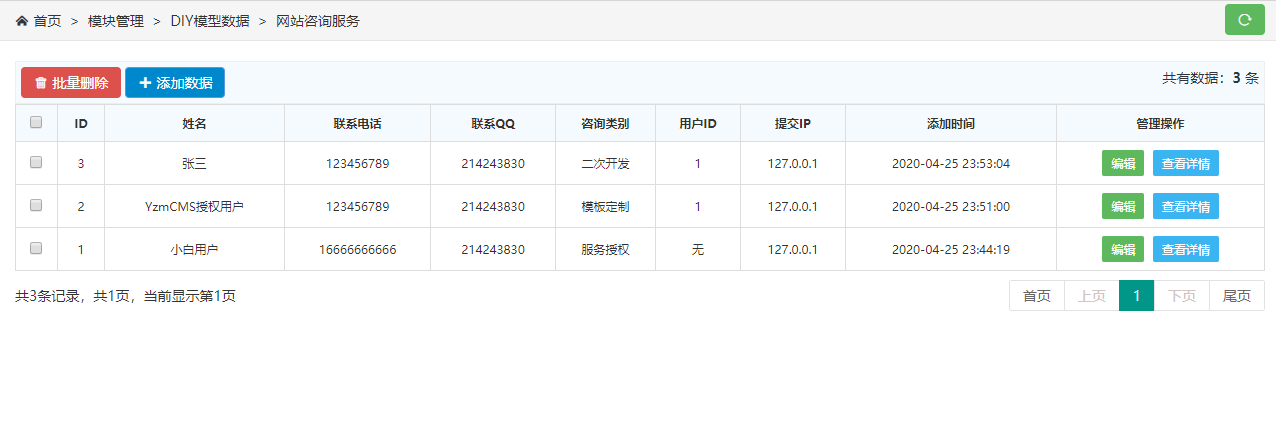View details of the 小白用户 record
This screenshot has width=1276, height=438.
tap(1185, 249)
